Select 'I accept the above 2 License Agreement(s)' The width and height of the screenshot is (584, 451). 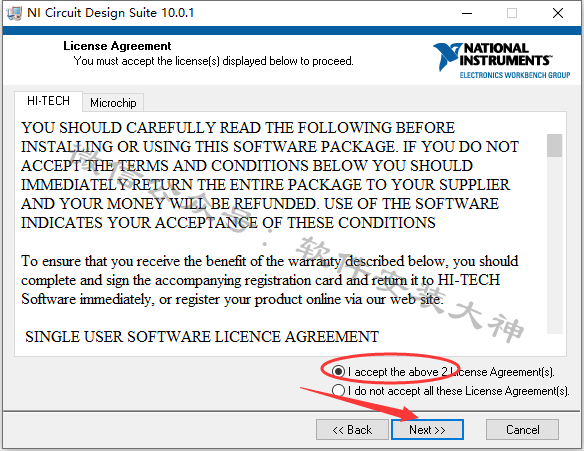point(442,372)
